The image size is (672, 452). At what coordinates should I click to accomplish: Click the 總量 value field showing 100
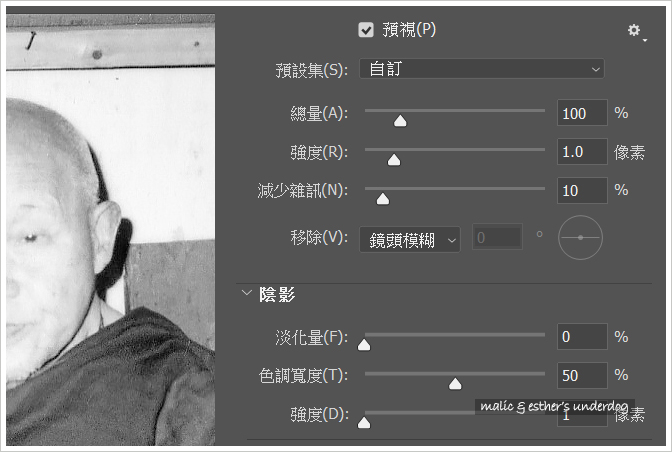pos(582,113)
